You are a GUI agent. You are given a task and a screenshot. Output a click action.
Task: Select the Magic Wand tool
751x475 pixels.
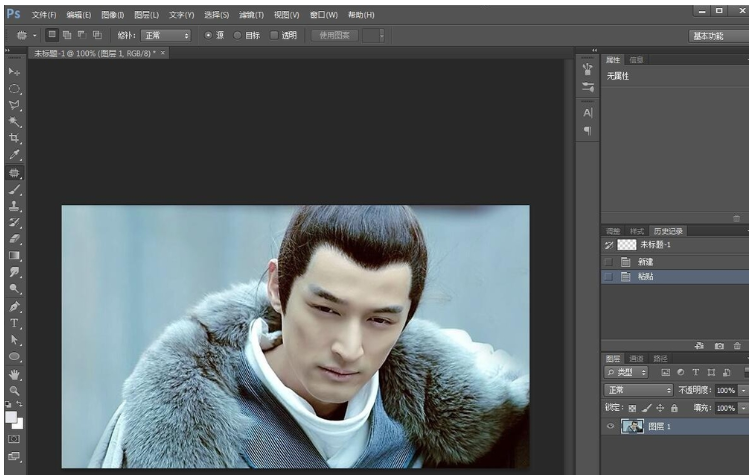(14, 121)
